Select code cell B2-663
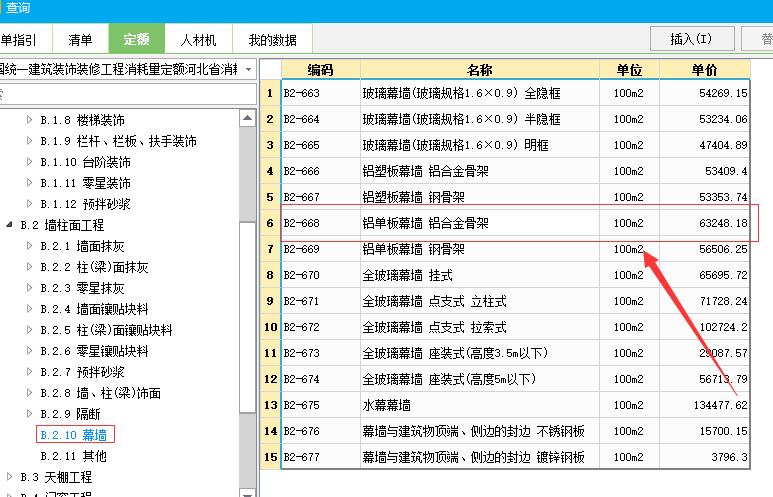 (320, 93)
